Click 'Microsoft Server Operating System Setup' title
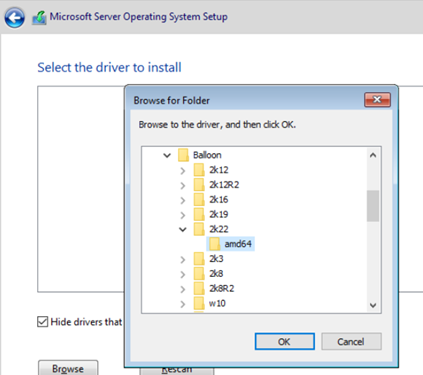The height and width of the screenshot is (375, 423). coord(139,17)
